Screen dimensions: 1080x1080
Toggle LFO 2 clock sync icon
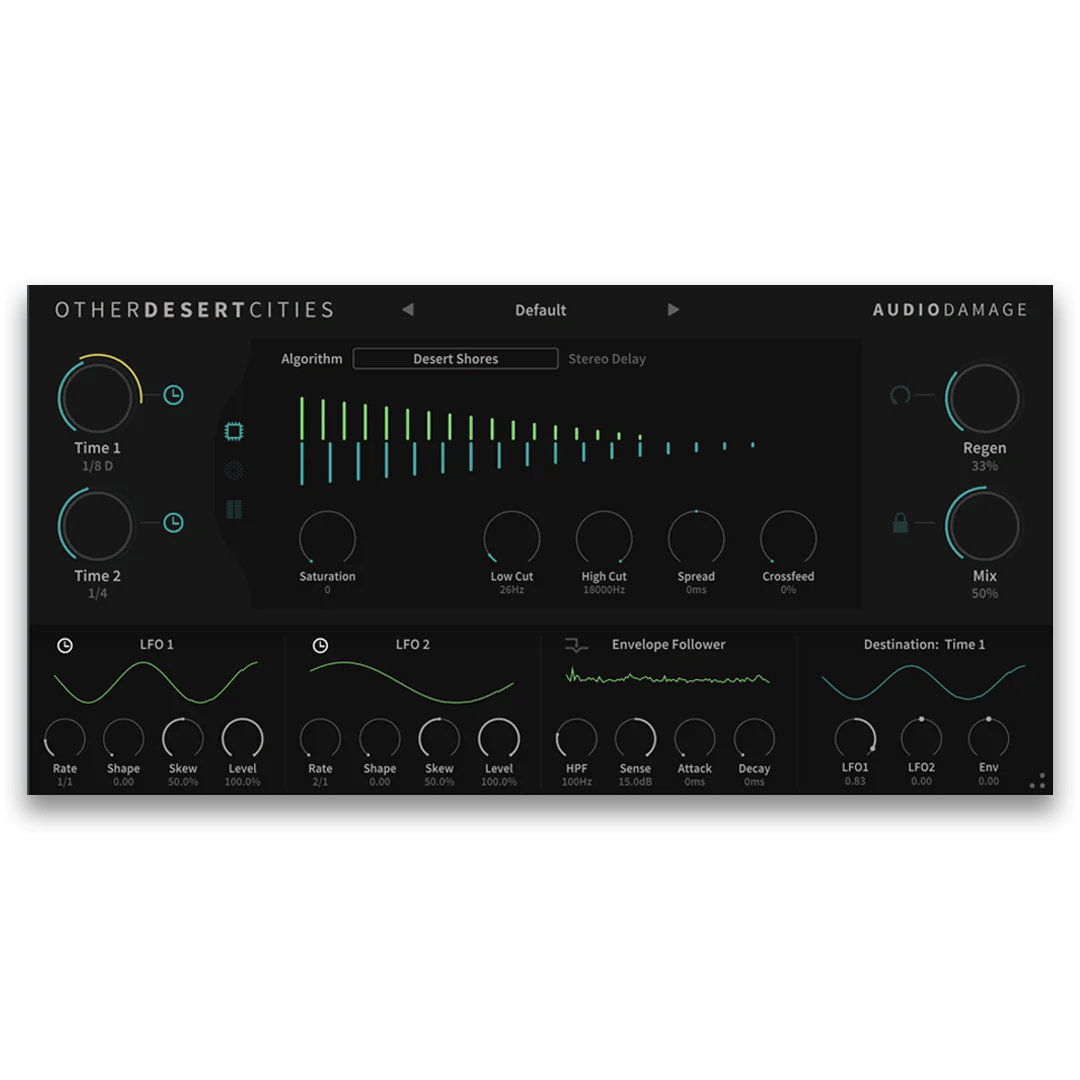click(320, 645)
